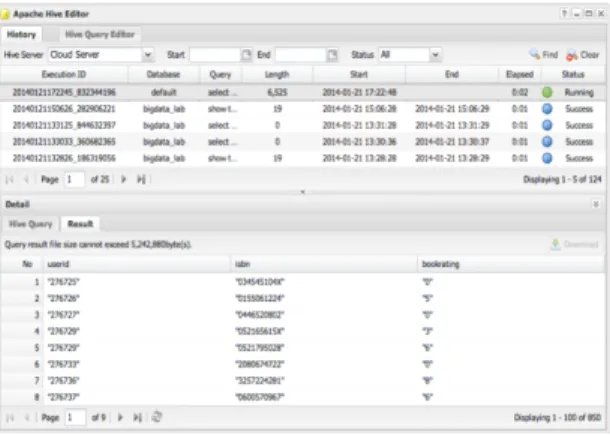610x435 pixels.
Task: Click the green Running status icon
Action: pyautogui.click(x=547, y=93)
